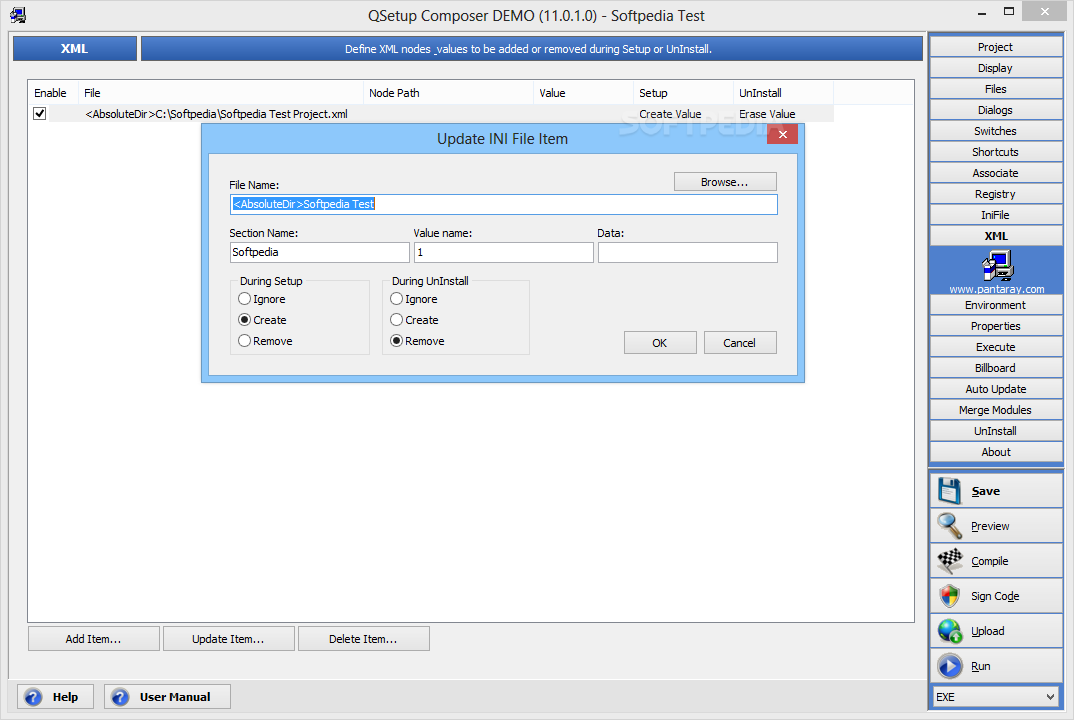Viewport: 1074px width, 720px height.
Task: Click the www.pantaray.com link
Action: (x=997, y=289)
